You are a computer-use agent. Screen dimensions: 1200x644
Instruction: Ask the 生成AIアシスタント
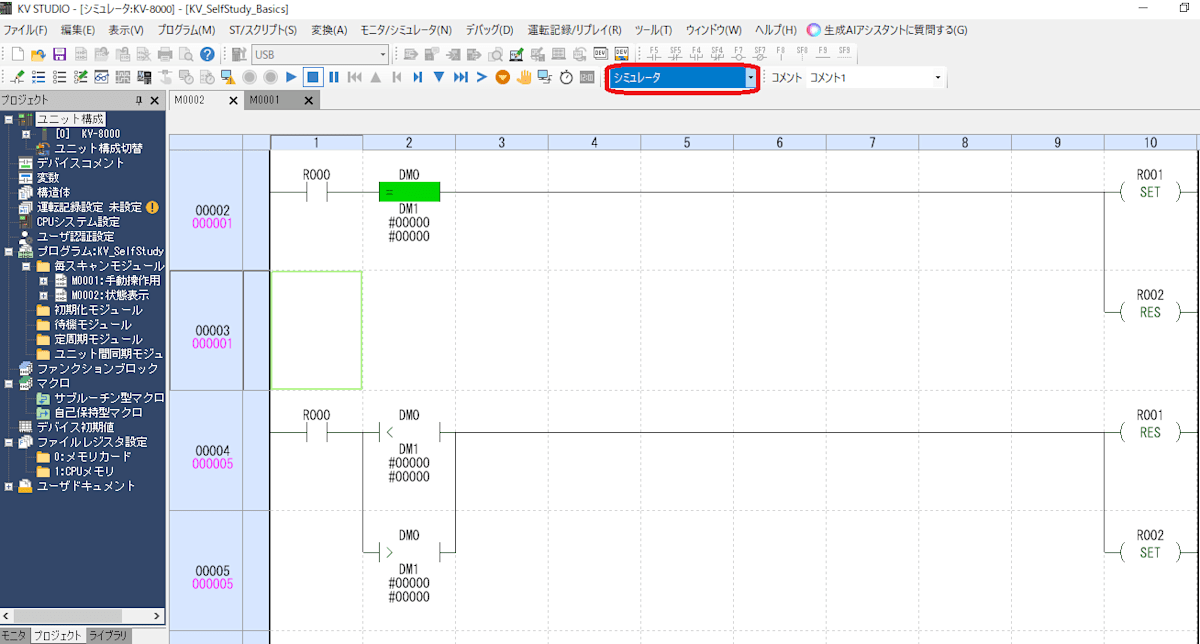point(887,30)
